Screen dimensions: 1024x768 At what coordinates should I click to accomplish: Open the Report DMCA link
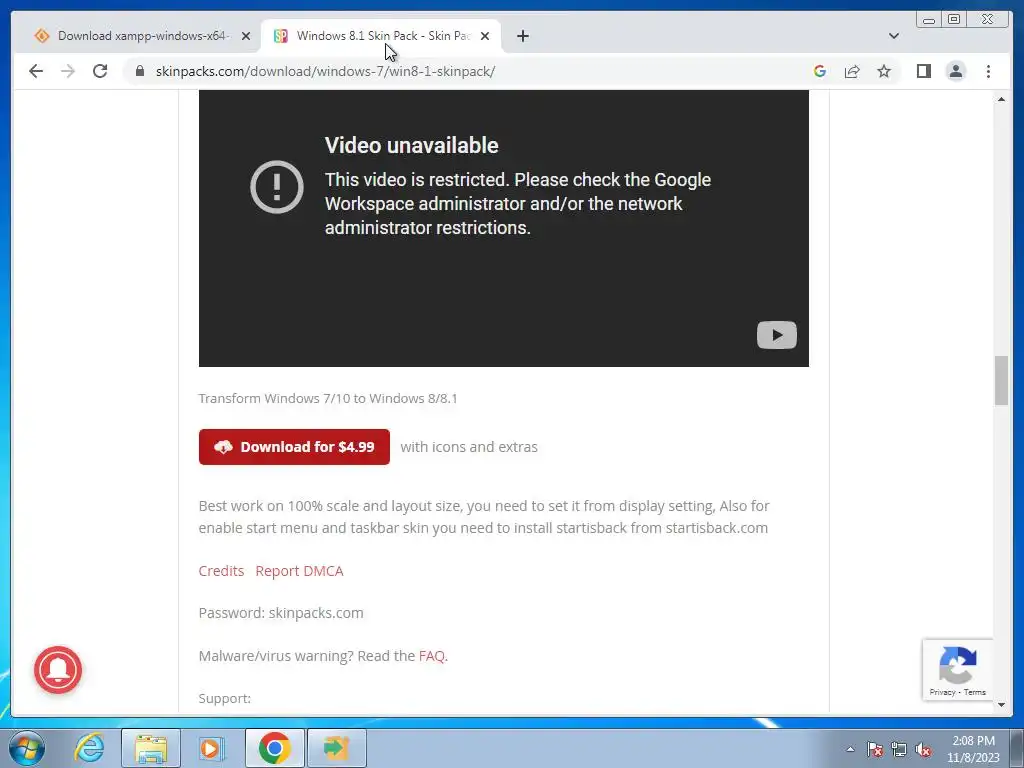point(299,571)
